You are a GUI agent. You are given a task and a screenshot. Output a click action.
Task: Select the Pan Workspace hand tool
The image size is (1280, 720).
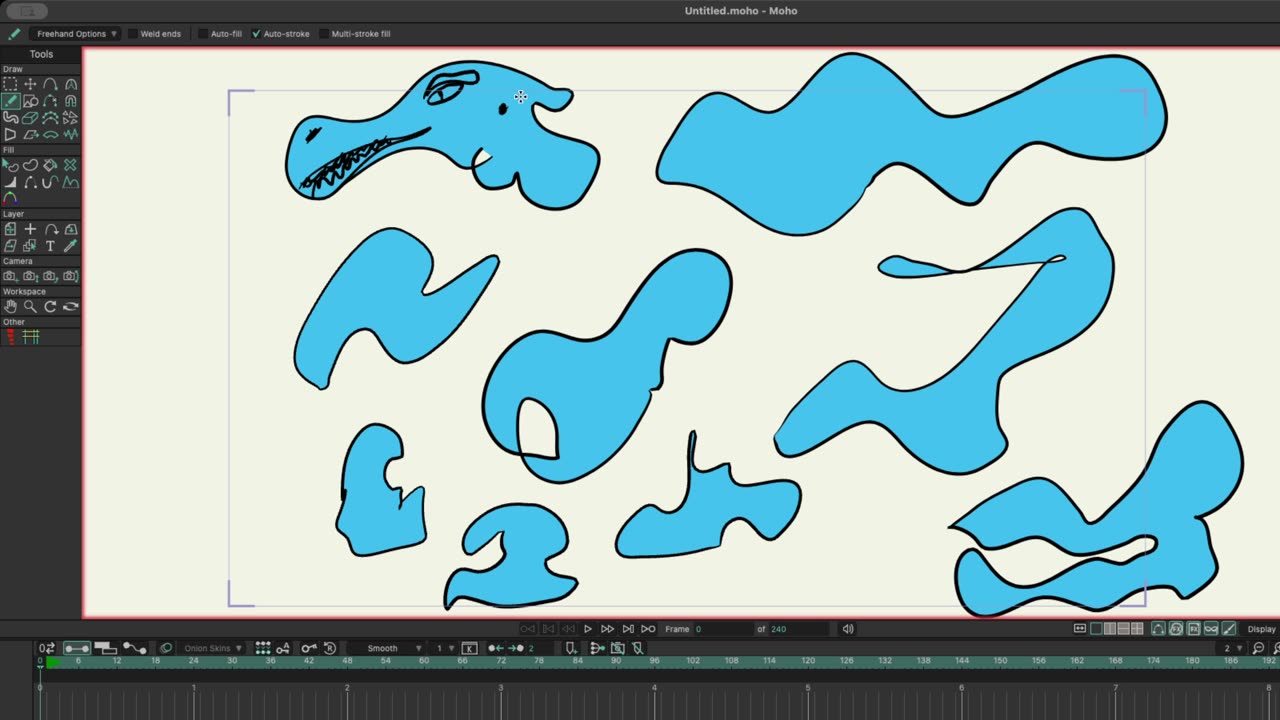pos(10,306)
